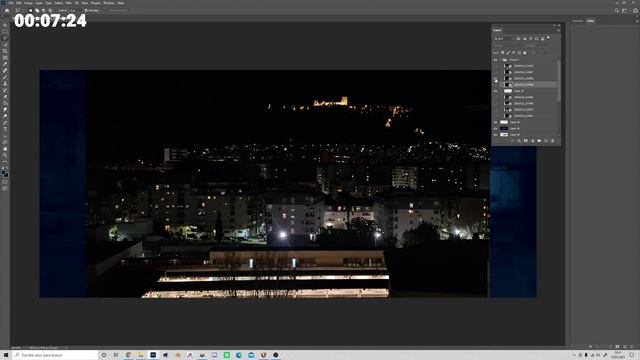Create a new layer in Layers panel
This screenshot has height=360, width=640.
coord(546,140)
